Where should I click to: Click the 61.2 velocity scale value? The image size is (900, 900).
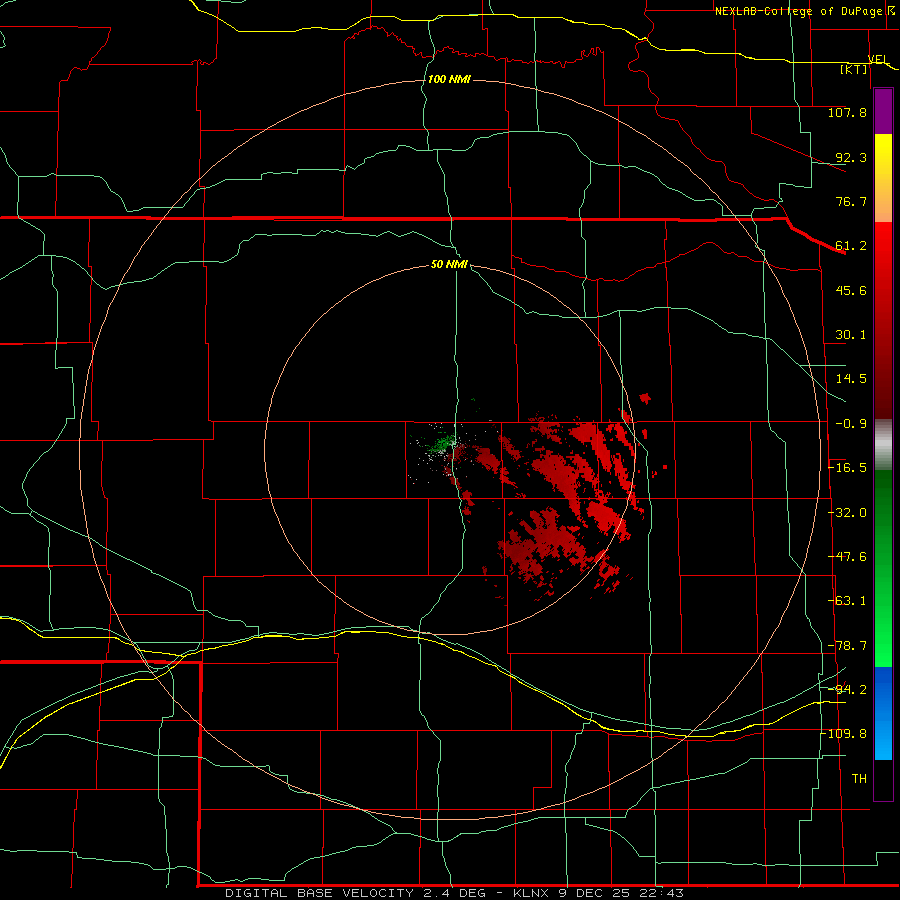851,246
